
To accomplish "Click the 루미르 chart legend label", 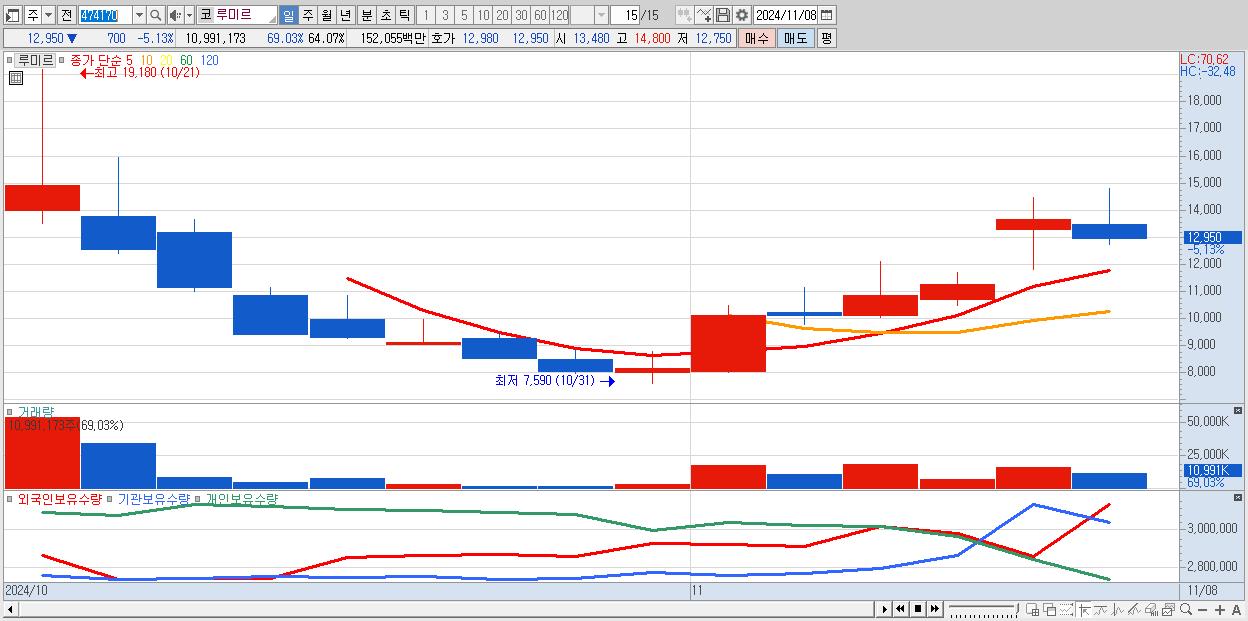I will [36, 60].
